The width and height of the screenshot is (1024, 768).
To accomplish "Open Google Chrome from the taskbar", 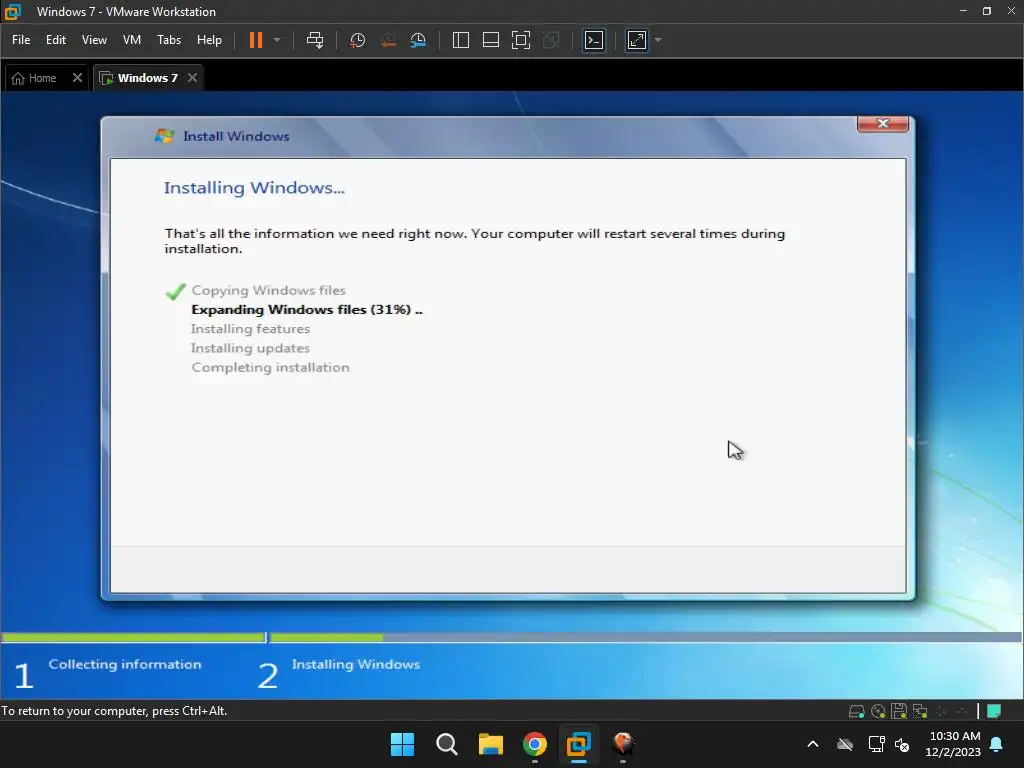I will coord(535,744).
